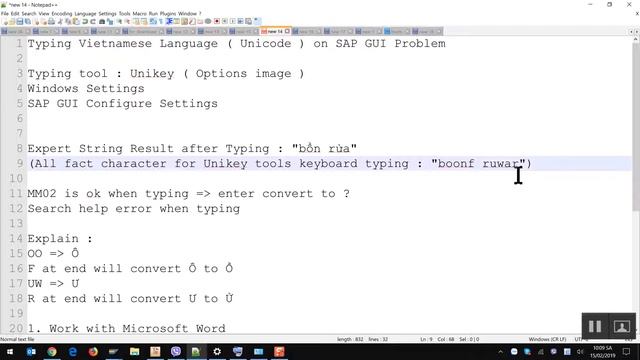Click the Replace toolbar icon
The image size is (640, 360).
(x=110, y=21)
